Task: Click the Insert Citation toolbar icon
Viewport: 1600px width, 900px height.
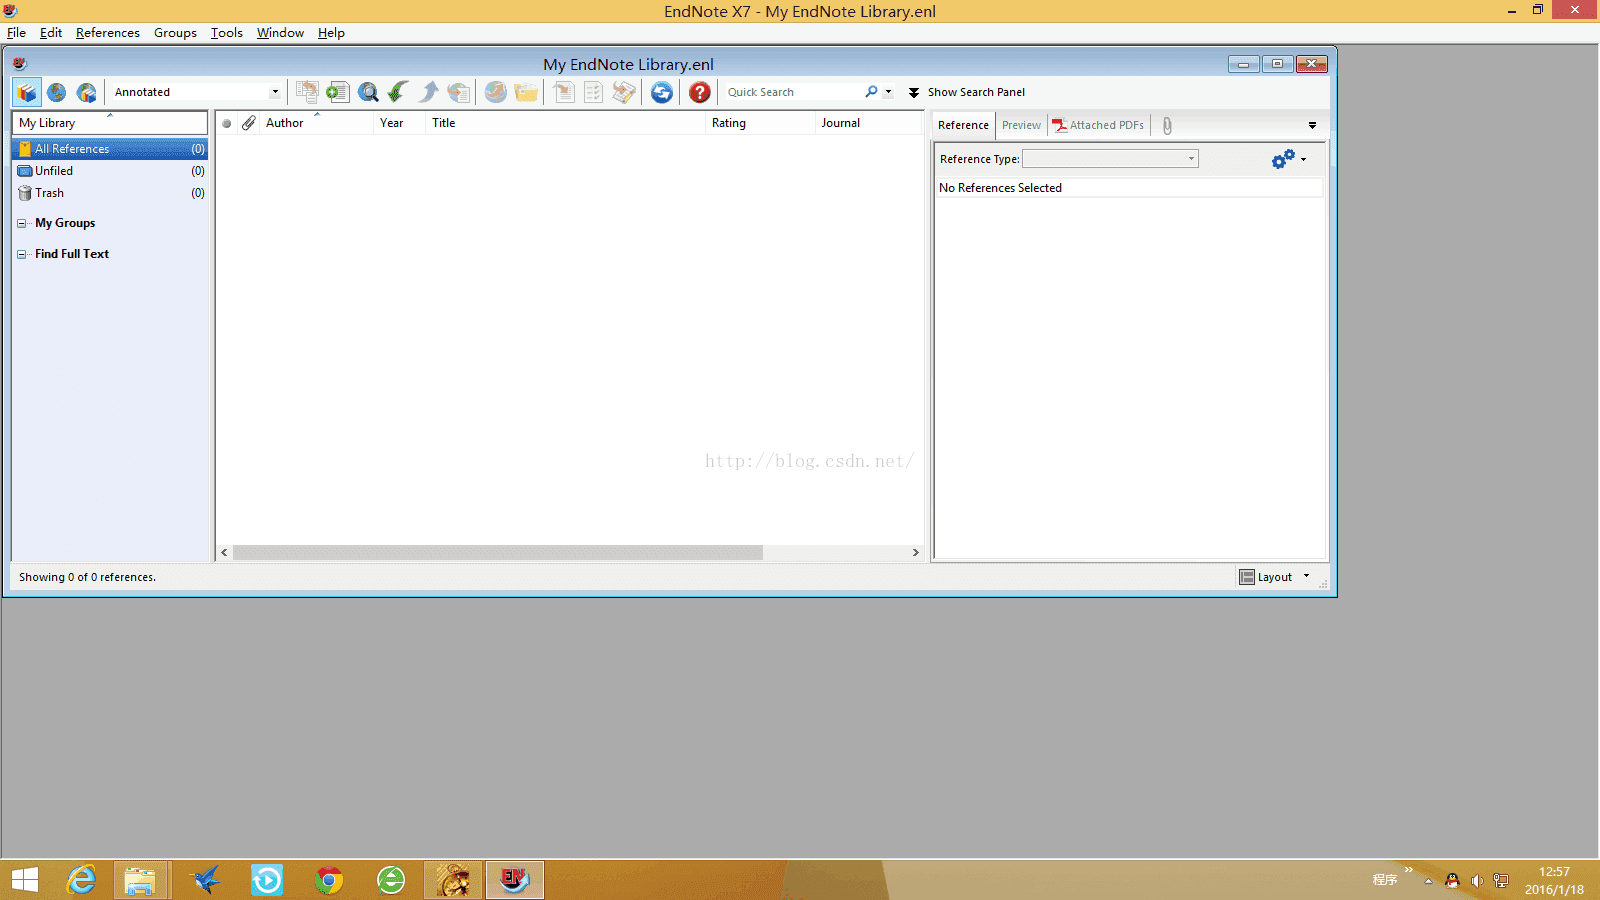Action: [x=564, y=92]
